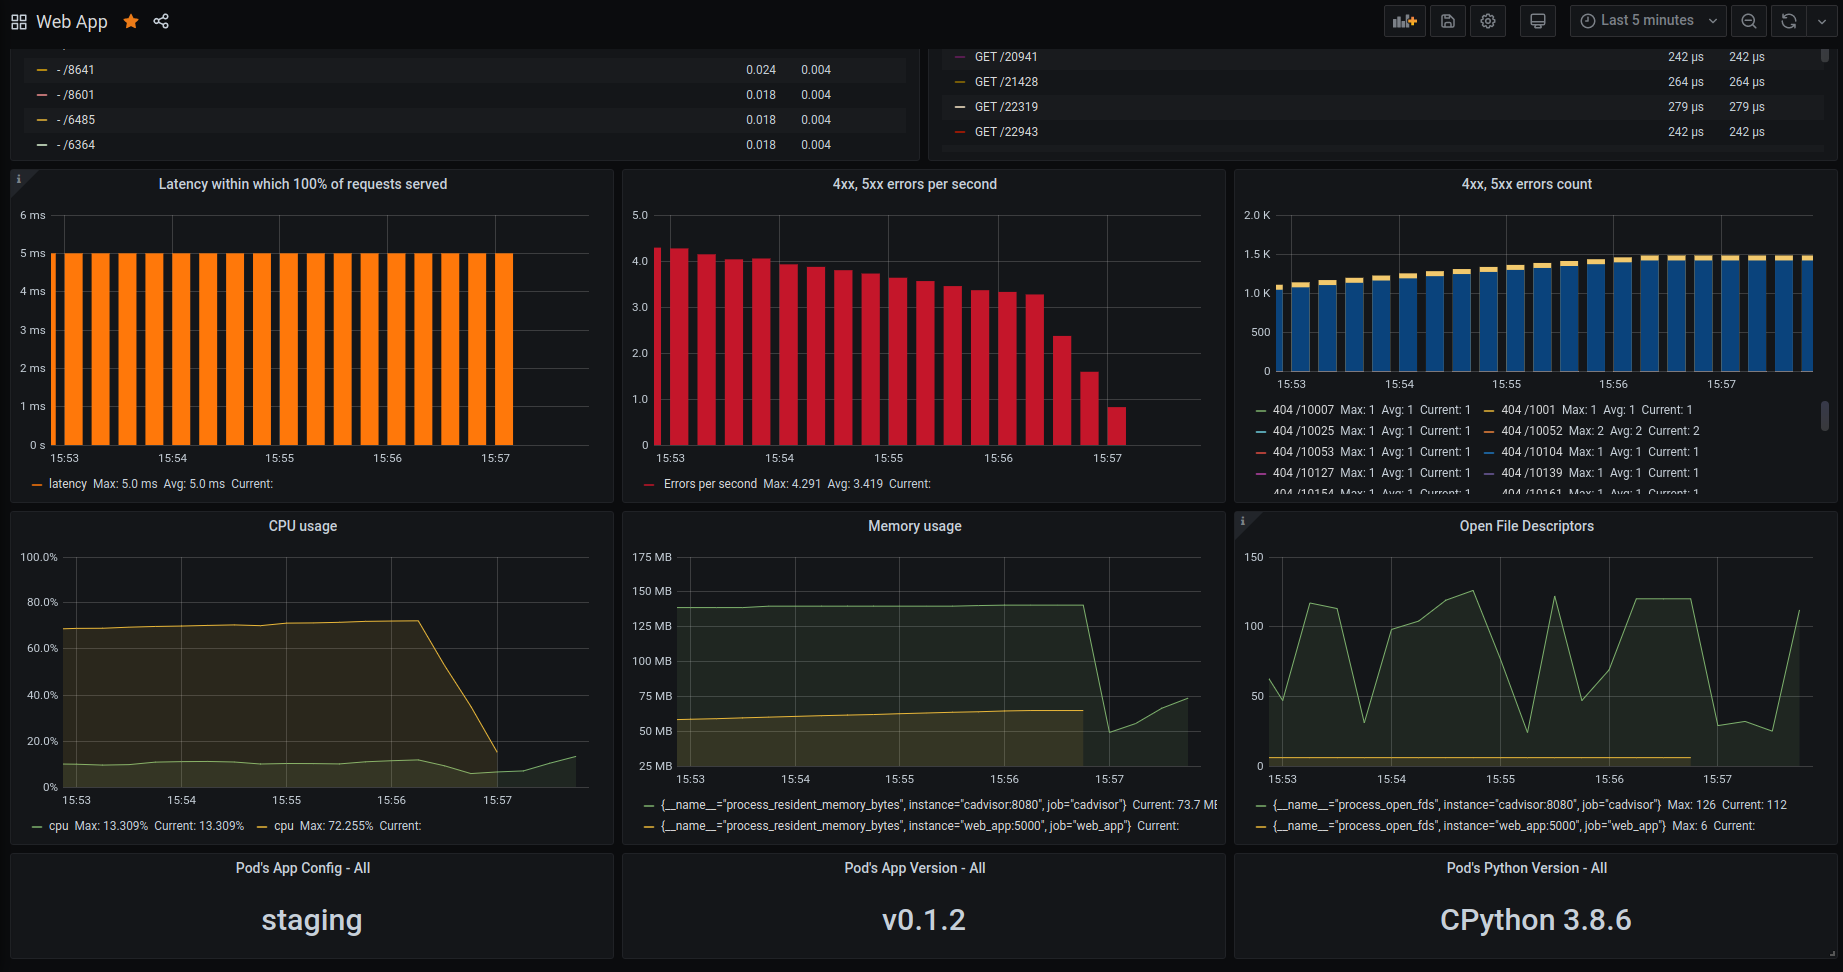Click the v0.1.2 version value
The height and width of the screenshot is (972, 1843).
pos(924,920)
